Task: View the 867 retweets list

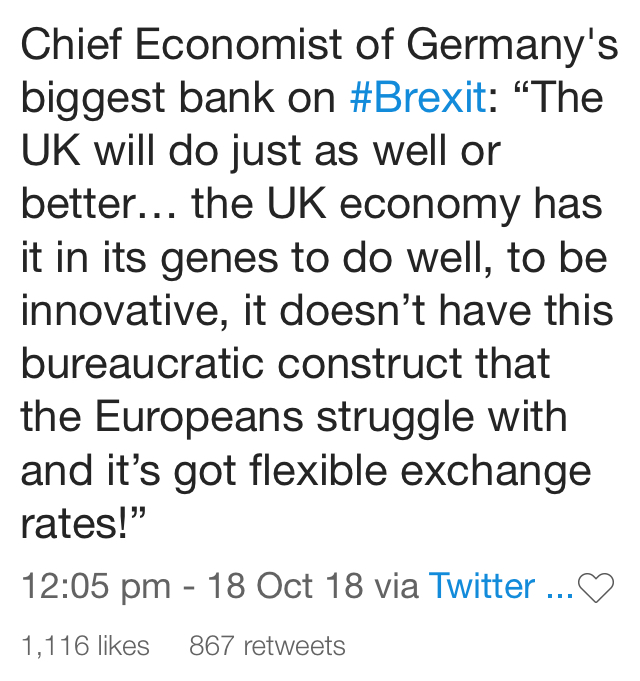Action: pyautogui.click(x=267, y=645)
